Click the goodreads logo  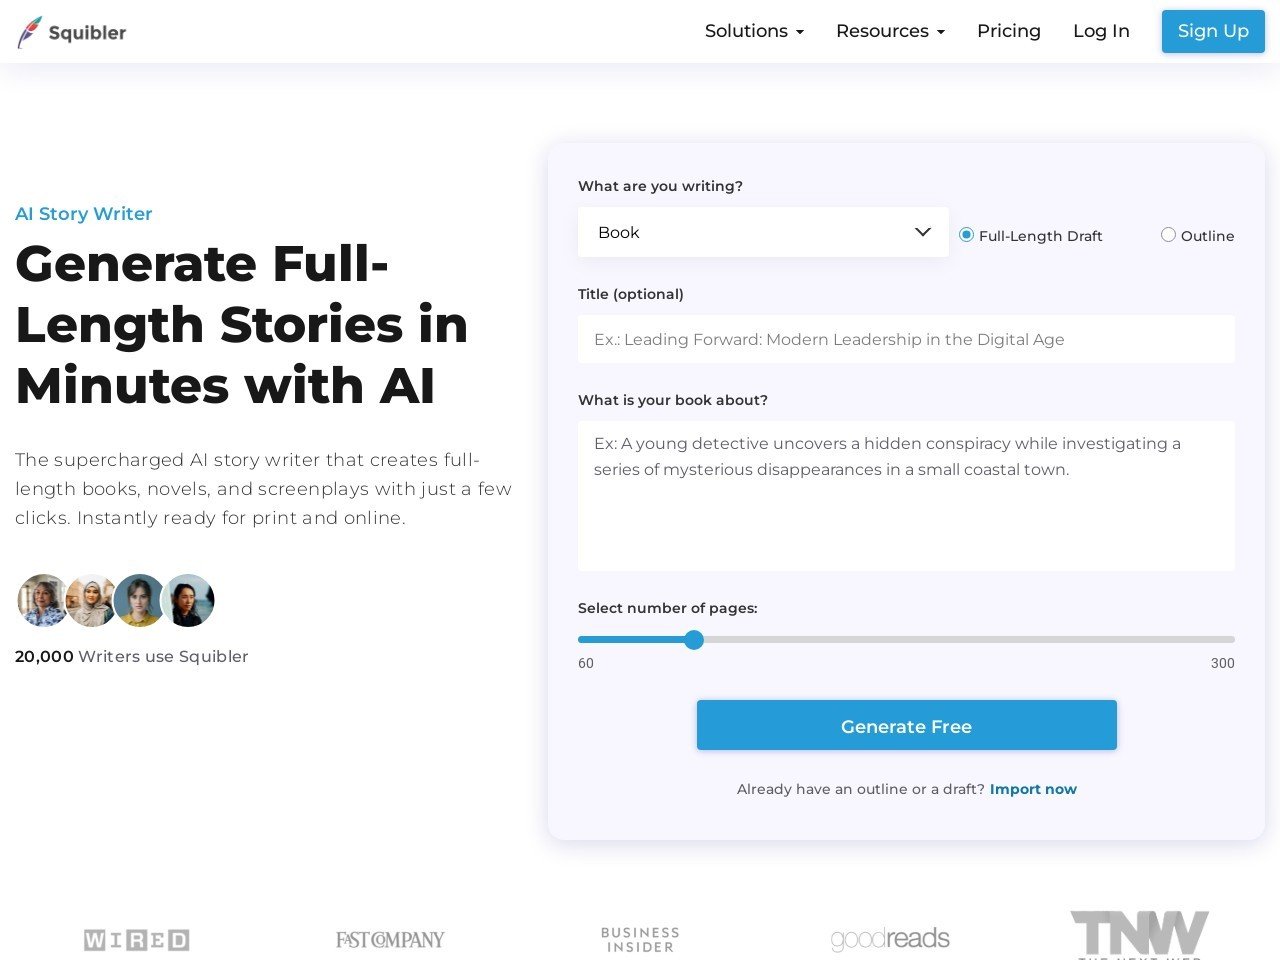click(890, 939)
